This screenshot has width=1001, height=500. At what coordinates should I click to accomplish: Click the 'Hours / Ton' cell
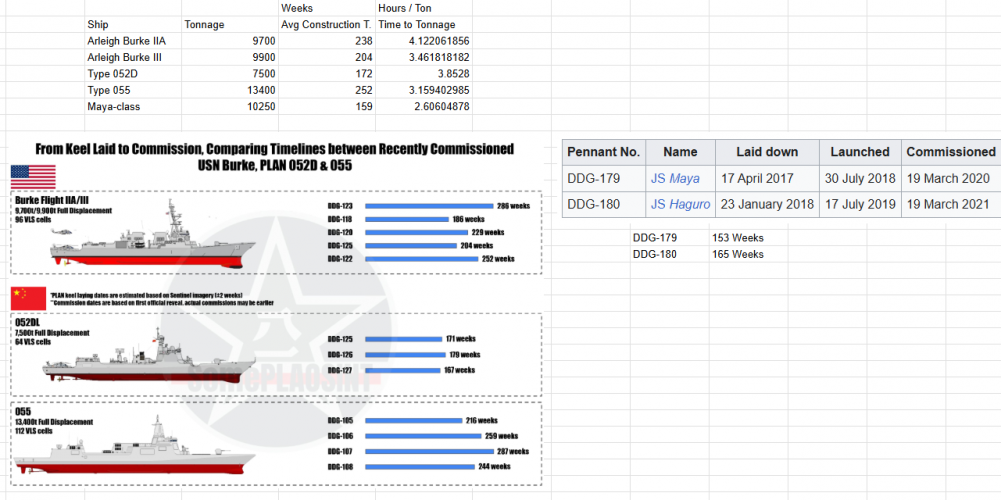click(424, 8)
